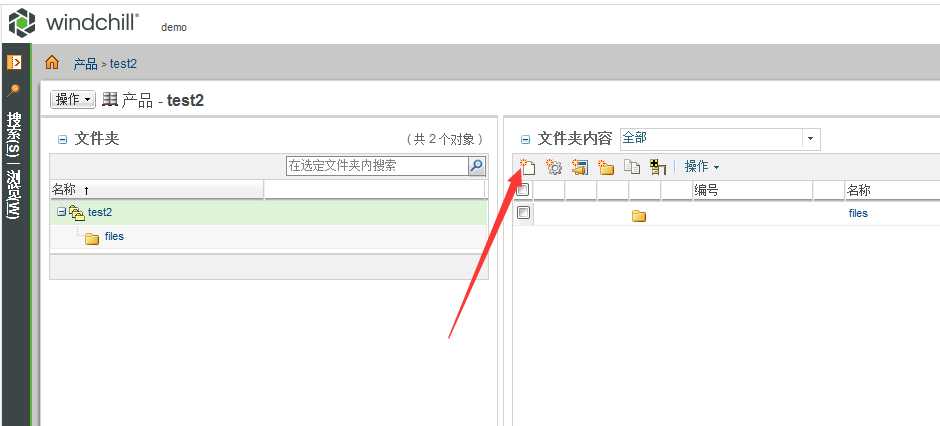Click the 产品 breadcrumb link

point(85,64)
